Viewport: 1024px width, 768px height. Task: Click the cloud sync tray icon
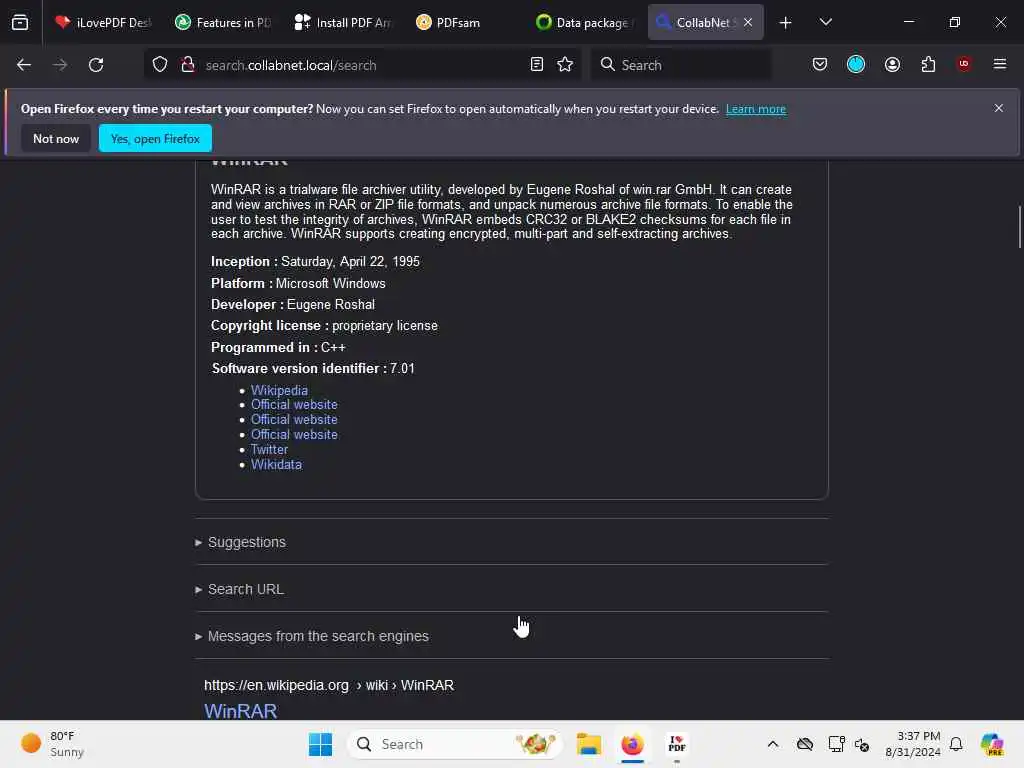805,744
